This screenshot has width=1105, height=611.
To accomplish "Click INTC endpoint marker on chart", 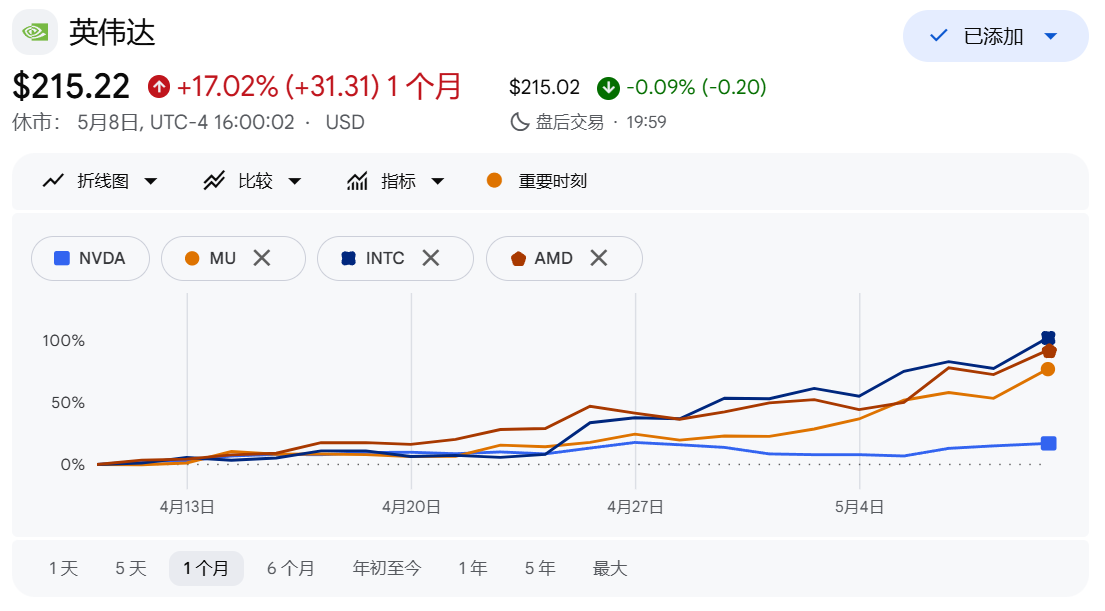I will point(1048,338).
